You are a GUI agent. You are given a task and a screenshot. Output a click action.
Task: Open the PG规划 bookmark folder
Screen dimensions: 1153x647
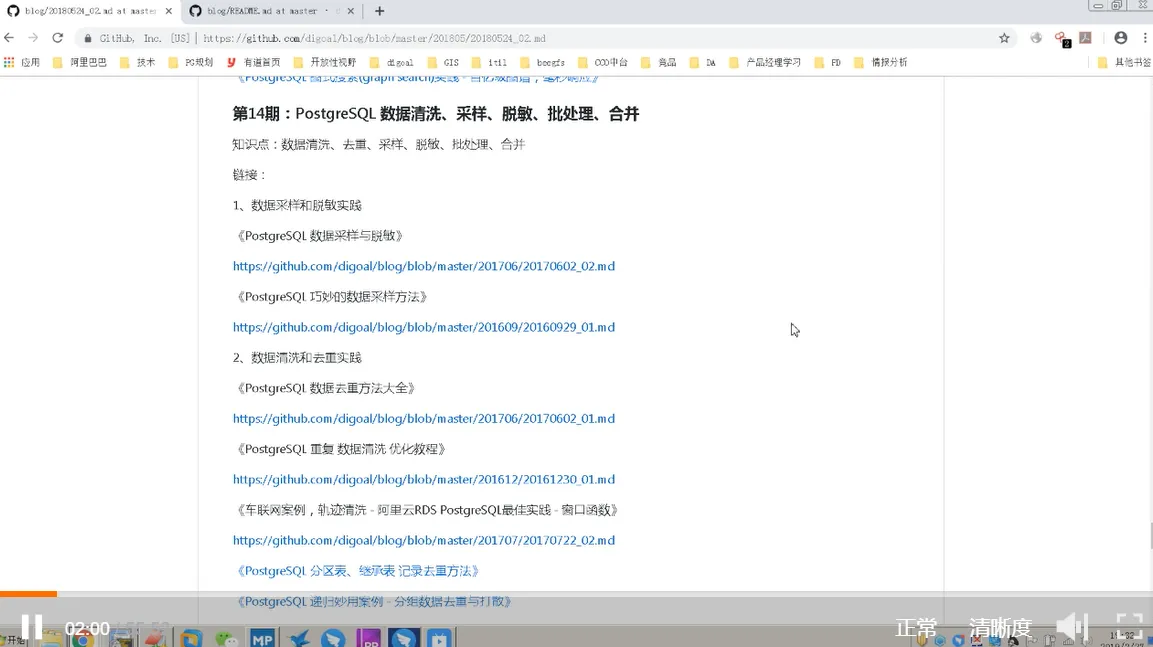pos(191,62)
